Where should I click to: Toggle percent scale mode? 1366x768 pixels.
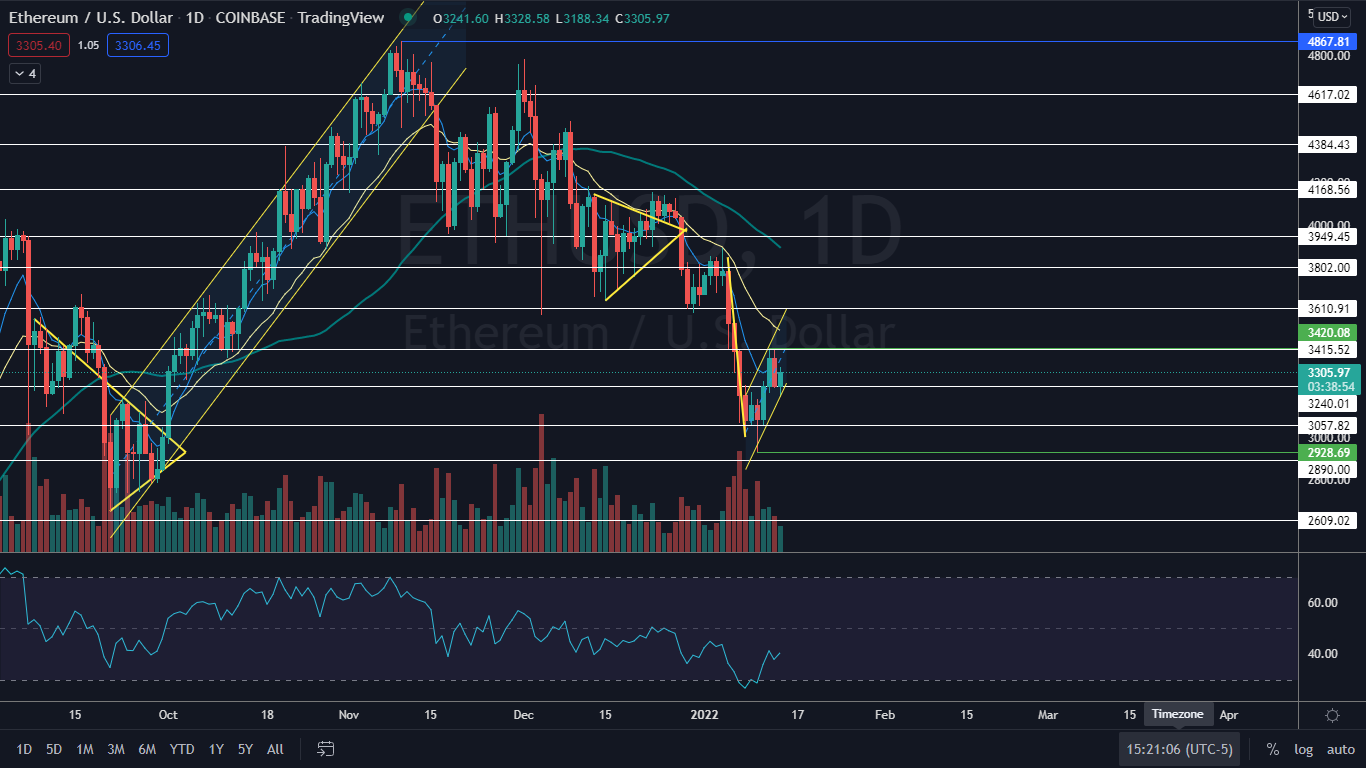click(x=1272, y=749)
